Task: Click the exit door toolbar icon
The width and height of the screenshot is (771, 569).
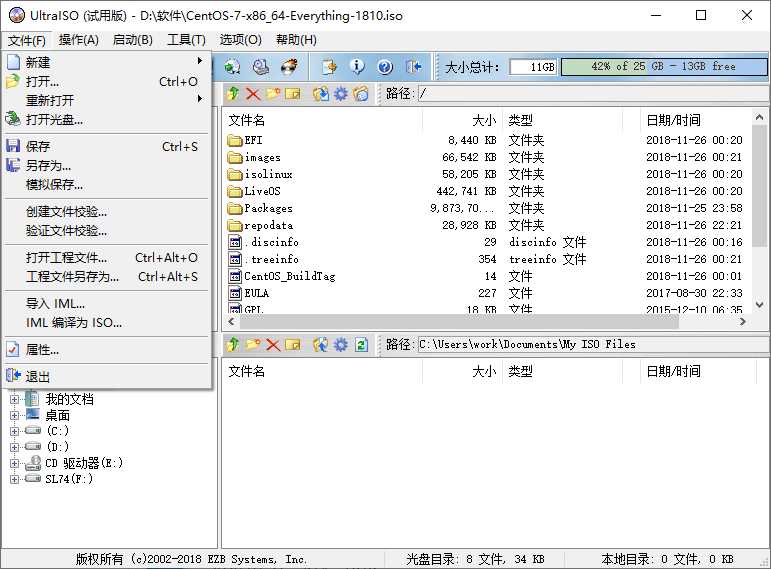Action: (414, 66)
